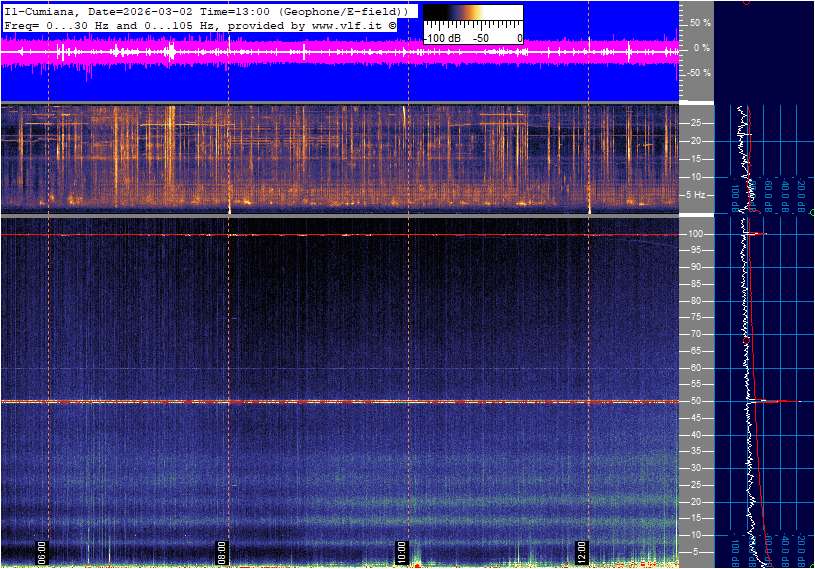Click the pink waveform amplitude strip
This screenshot has width=815, height=569.
340,50
